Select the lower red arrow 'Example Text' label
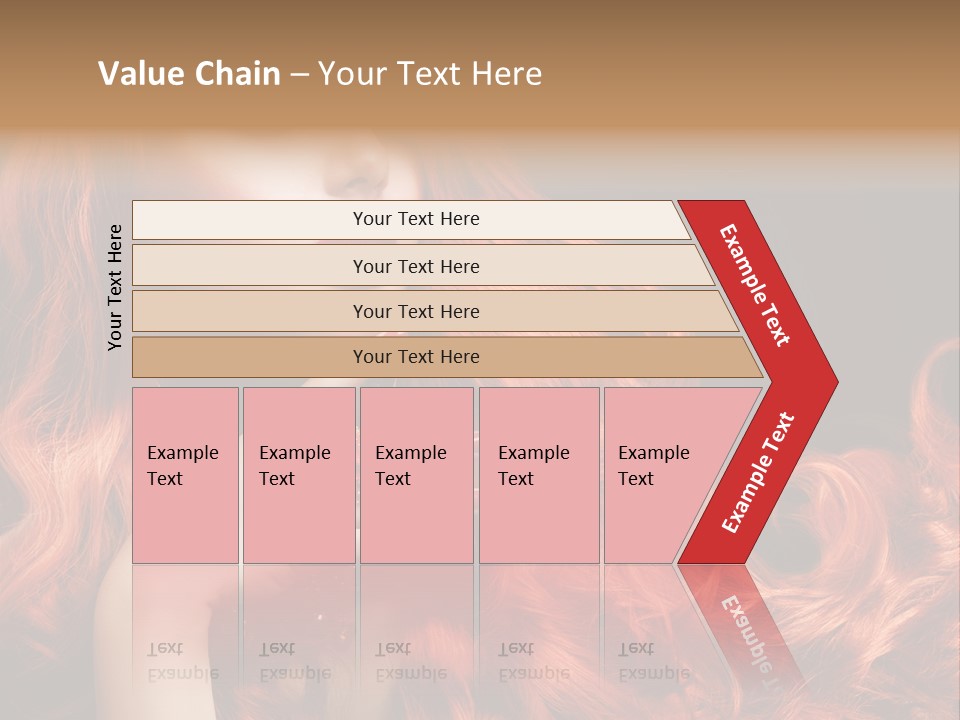This screenshot has width=960, height=720. point(758,472)
